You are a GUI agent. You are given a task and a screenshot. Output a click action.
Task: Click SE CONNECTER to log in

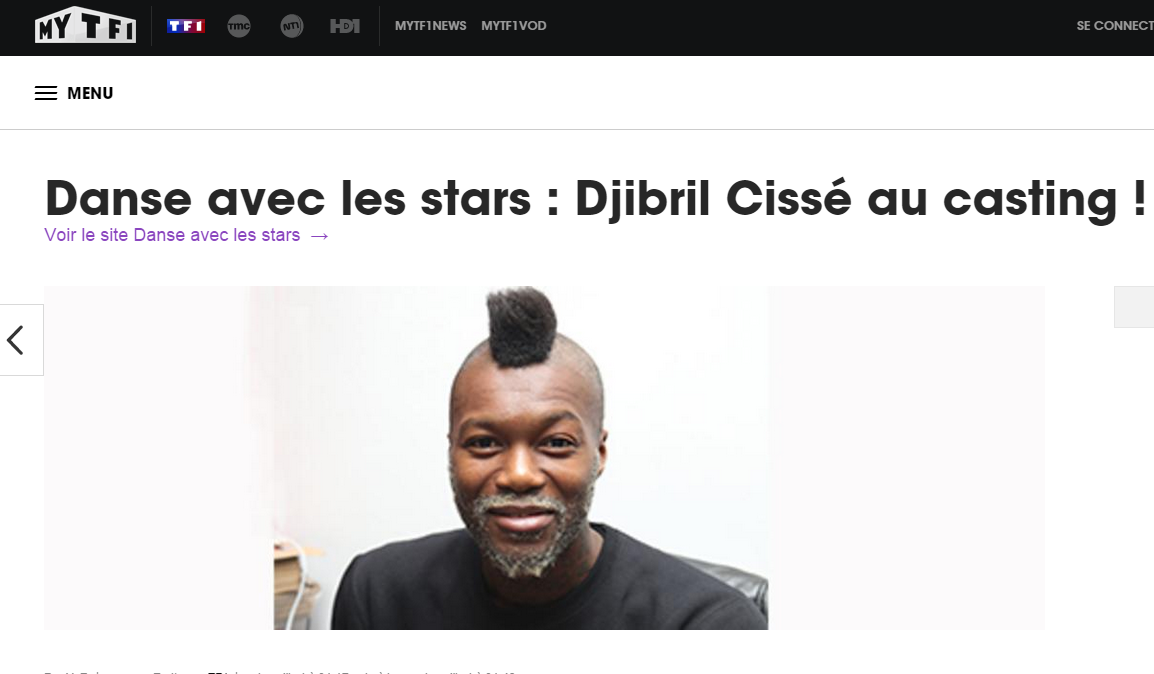(1114, 26)
